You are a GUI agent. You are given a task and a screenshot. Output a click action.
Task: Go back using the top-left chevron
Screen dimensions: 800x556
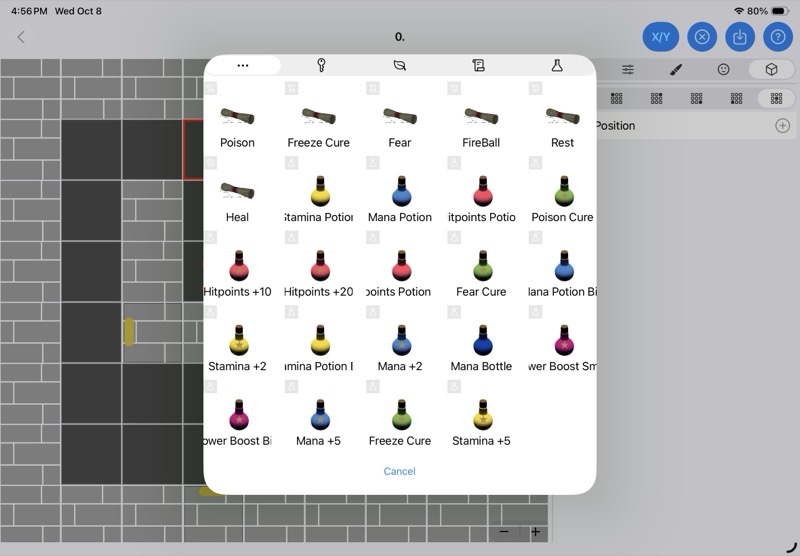pos(21,37)
